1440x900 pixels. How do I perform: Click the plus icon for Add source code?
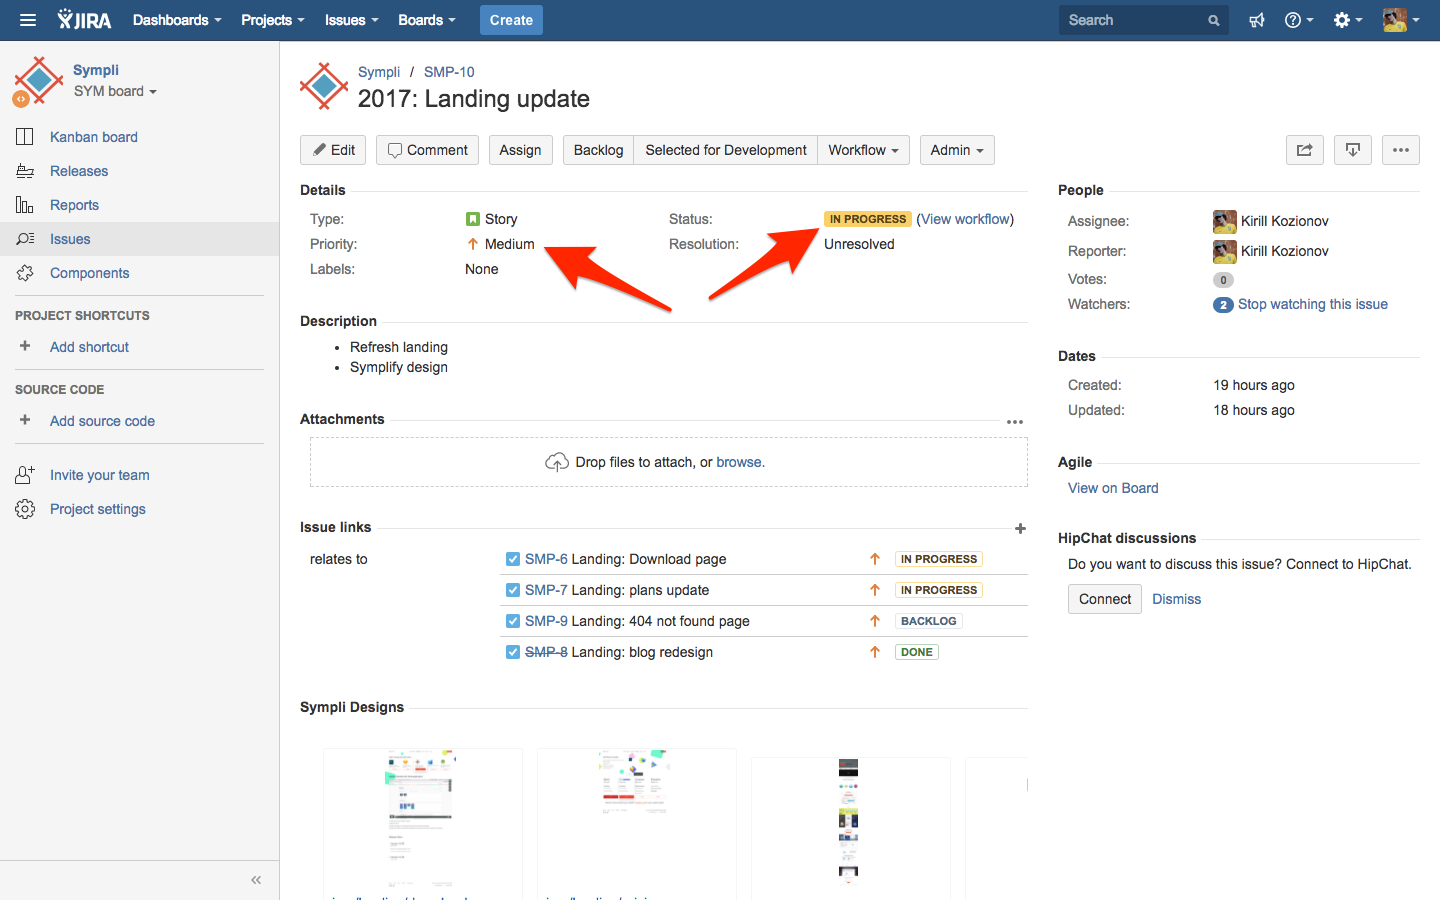(25, 420)
